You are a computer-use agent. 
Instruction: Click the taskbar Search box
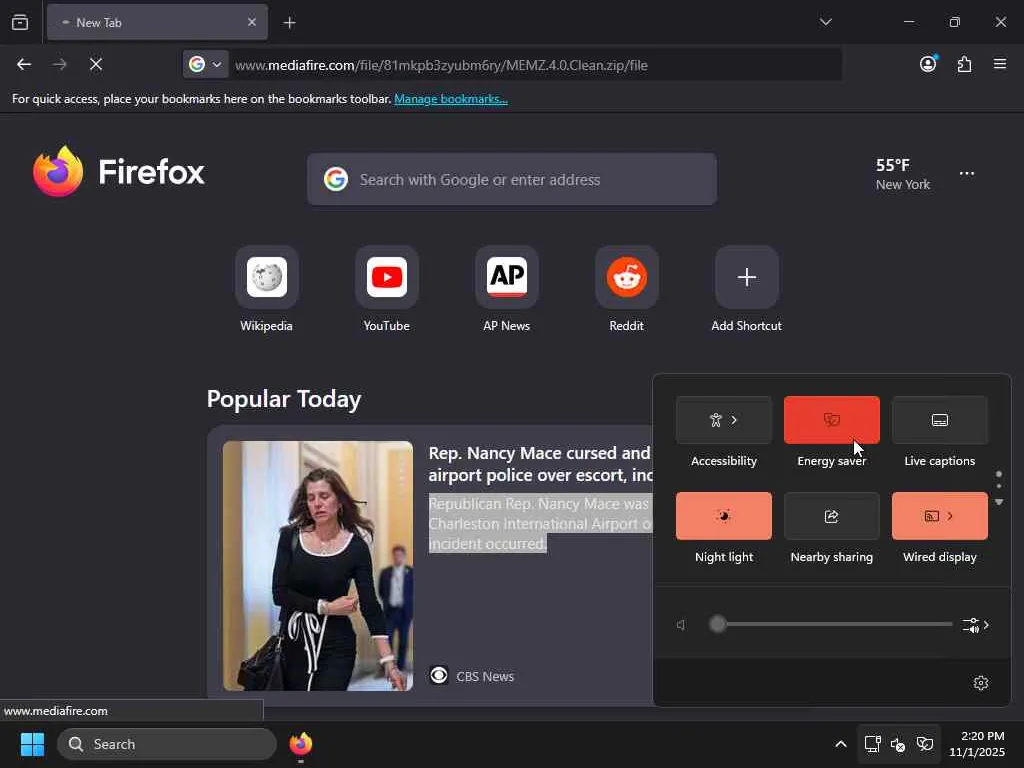coord(167,744)
